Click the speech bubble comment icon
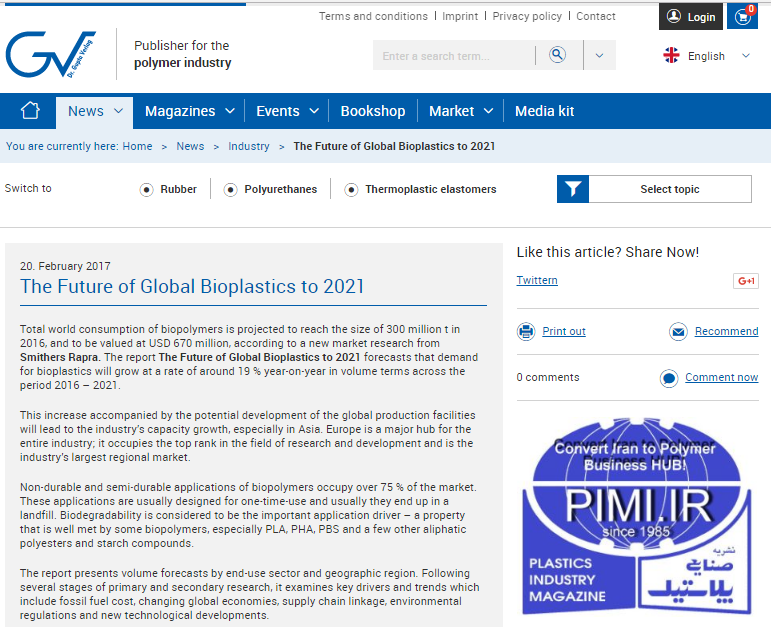 pyautogui.click(x=669, y=378)
